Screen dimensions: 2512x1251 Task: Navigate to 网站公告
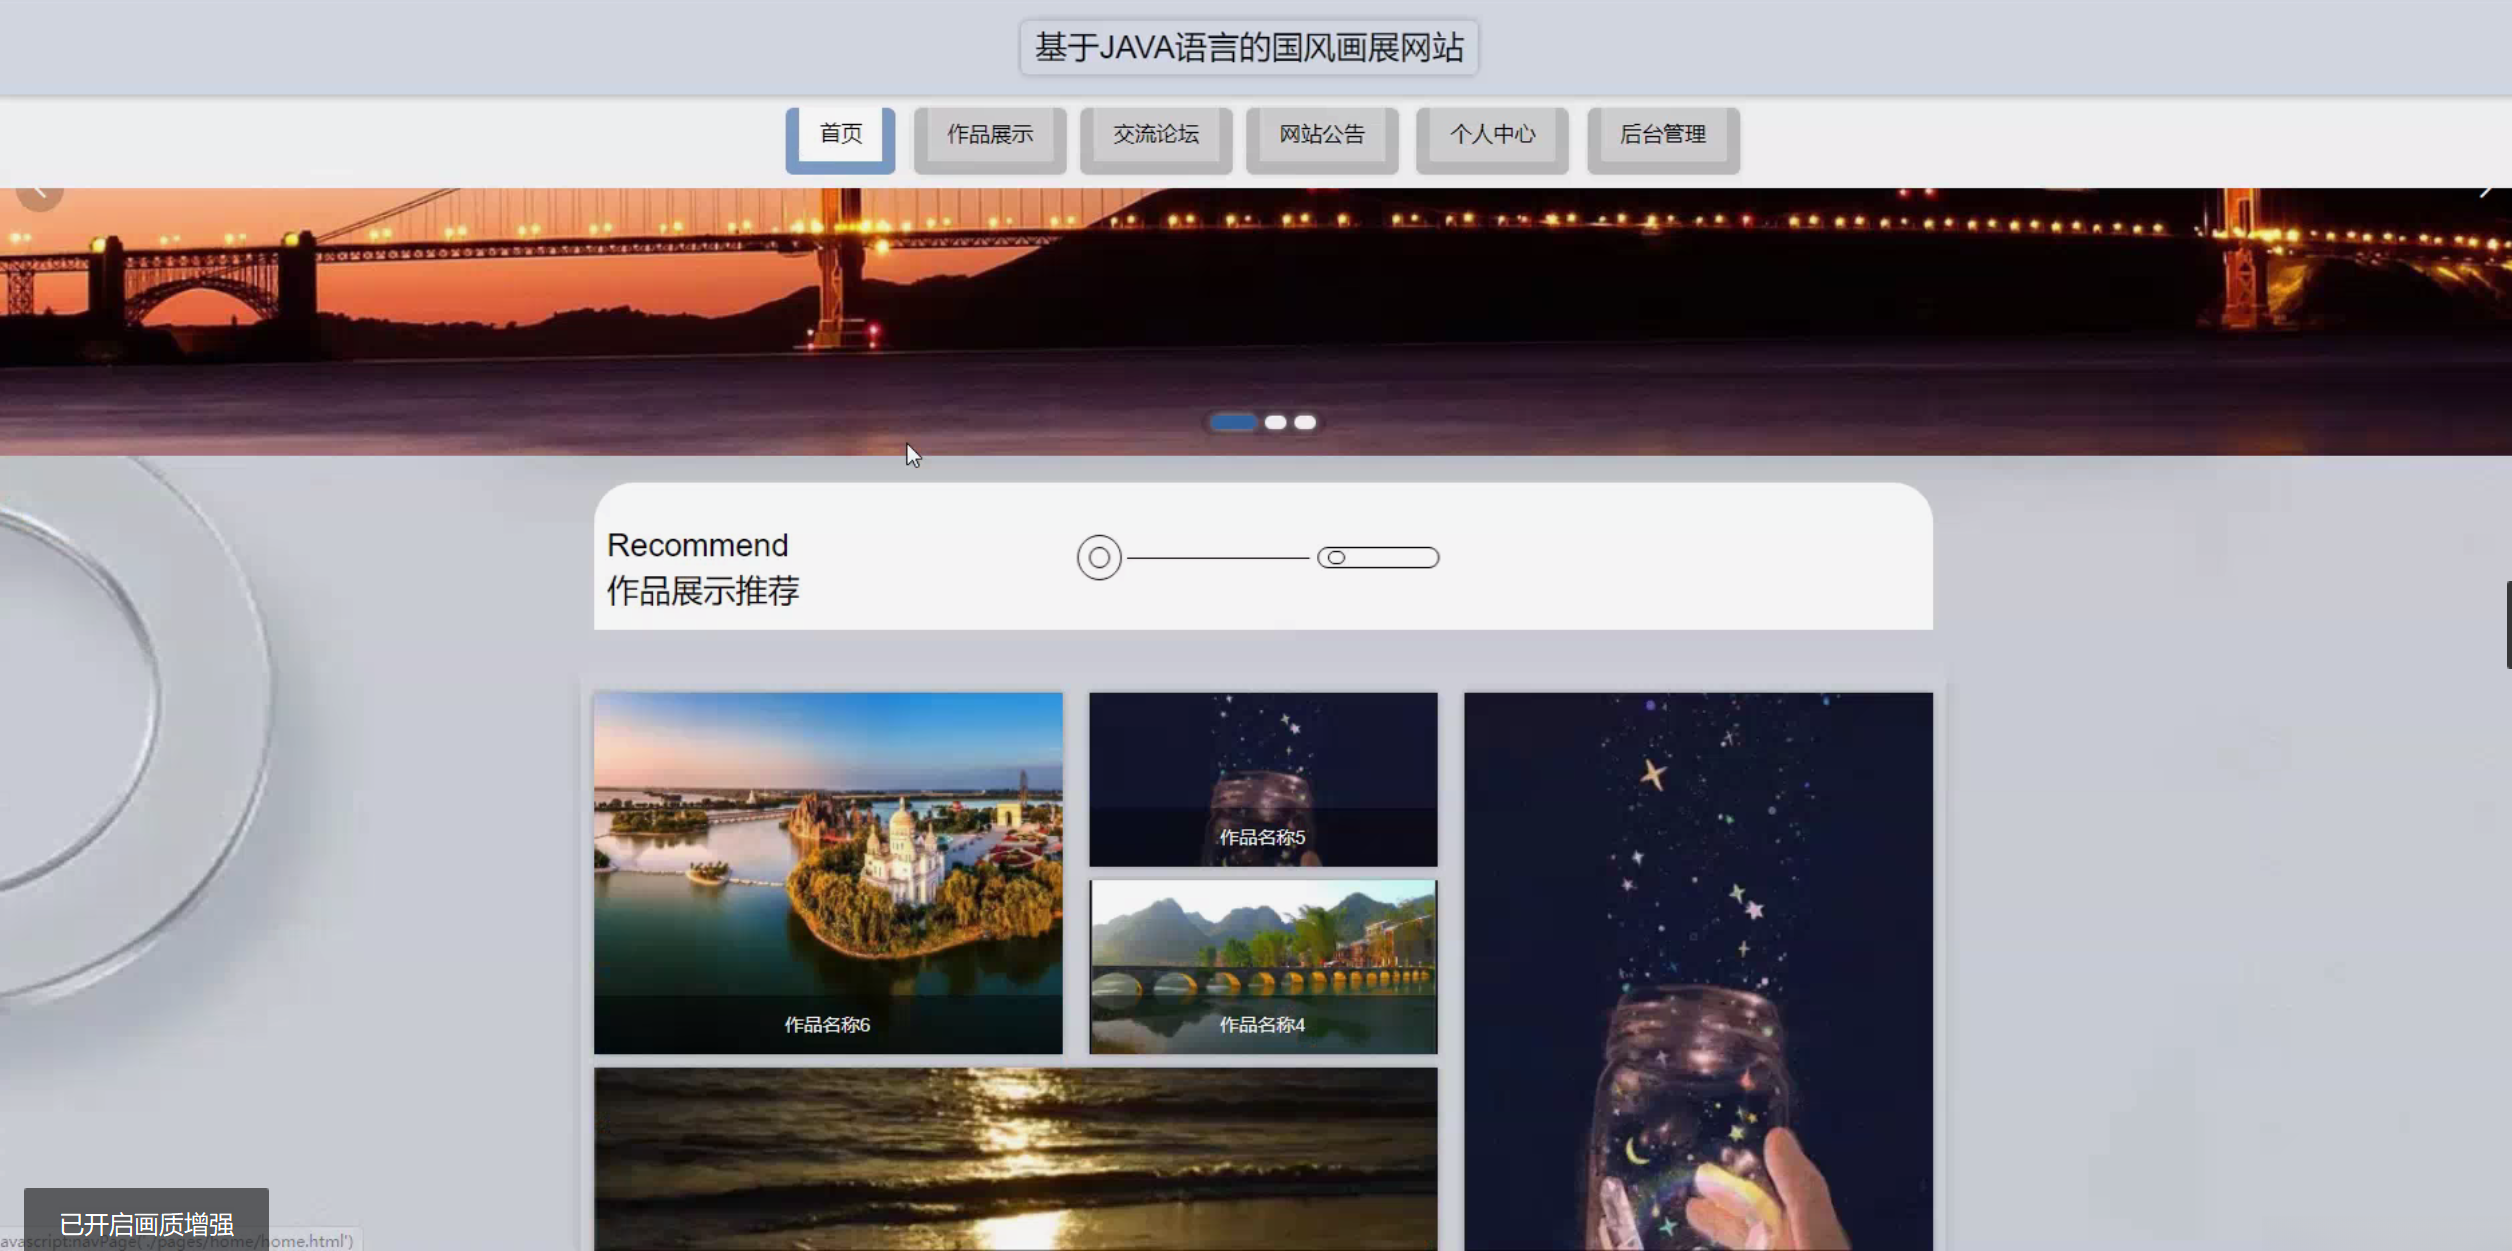(x=1322, y=135)
